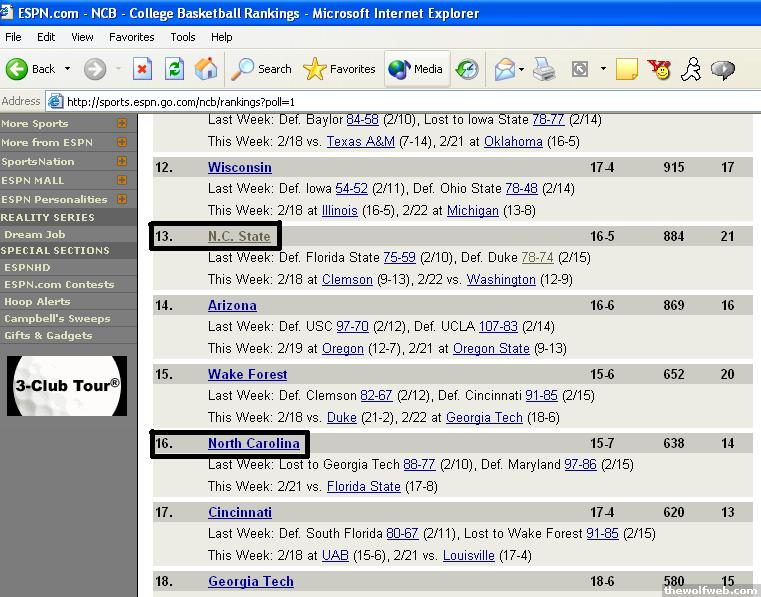This screenshot has height=597, width=761.
Task: Expand the SportsNation plus icon
Action: point(122,161)
